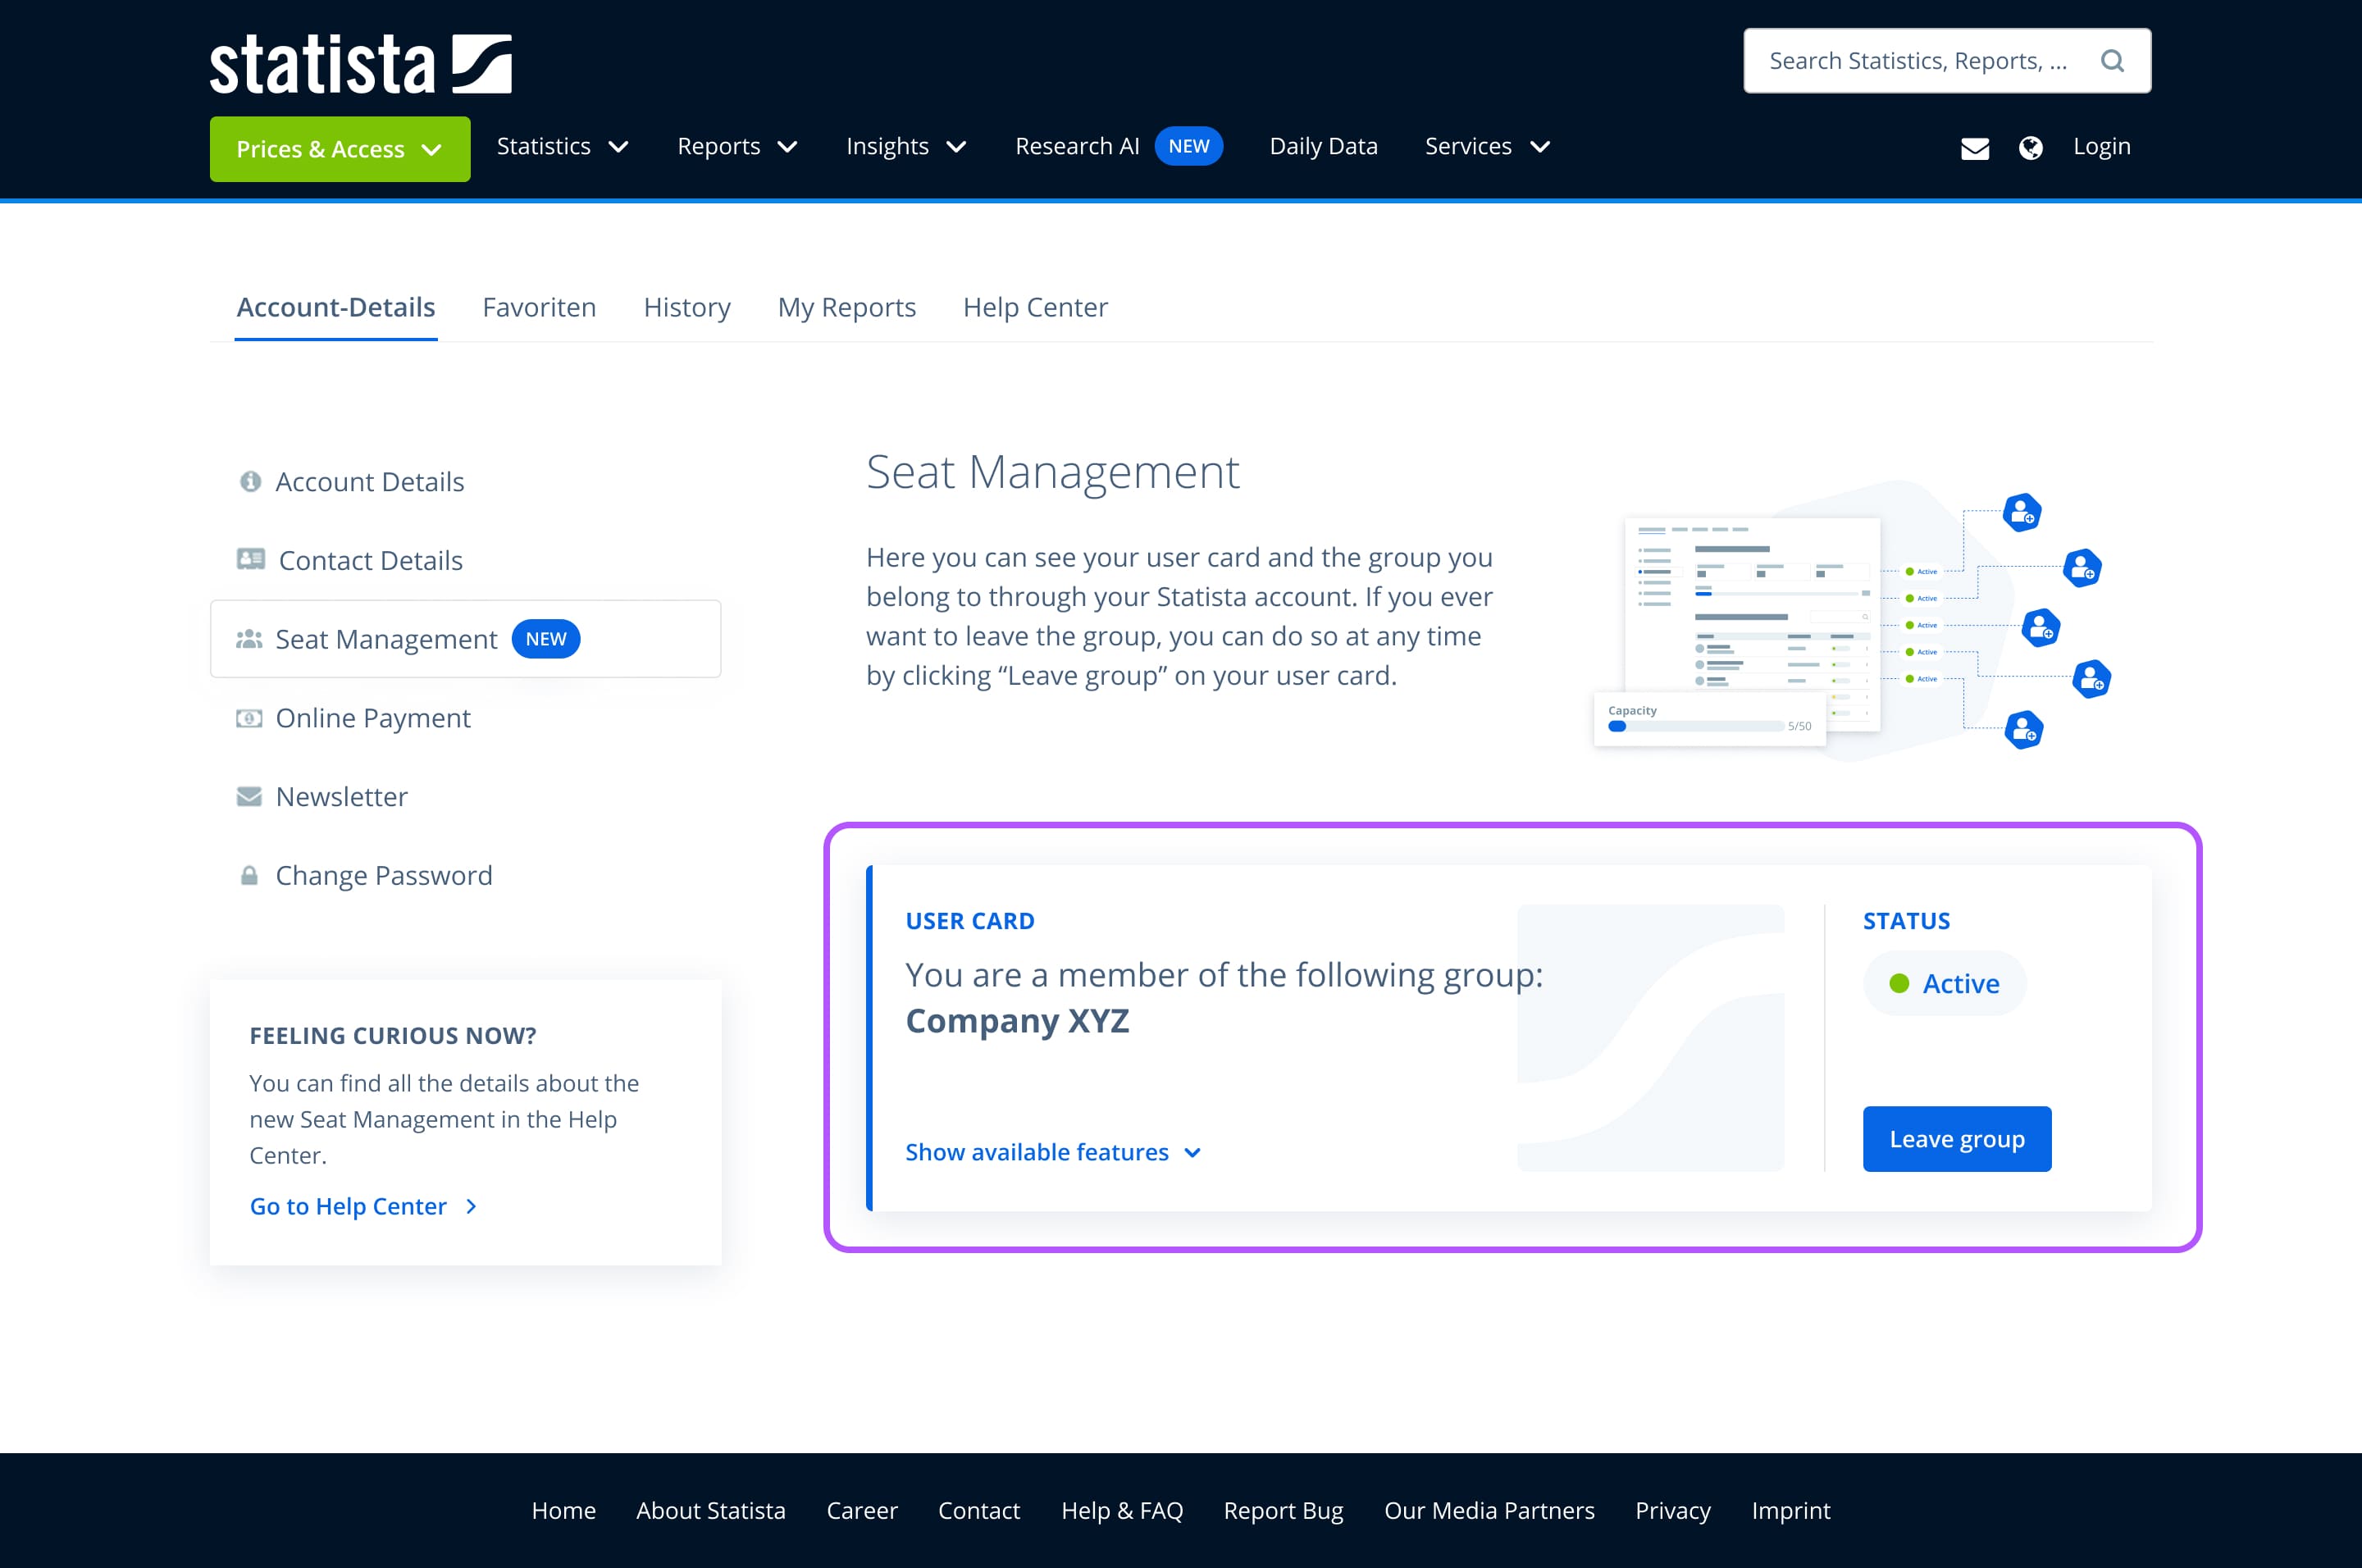Click the Account Details info icon

[250, 482]
